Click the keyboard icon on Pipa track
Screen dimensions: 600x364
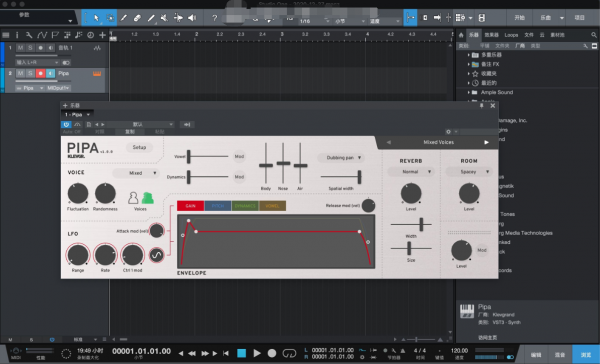(x=97, y=73)
